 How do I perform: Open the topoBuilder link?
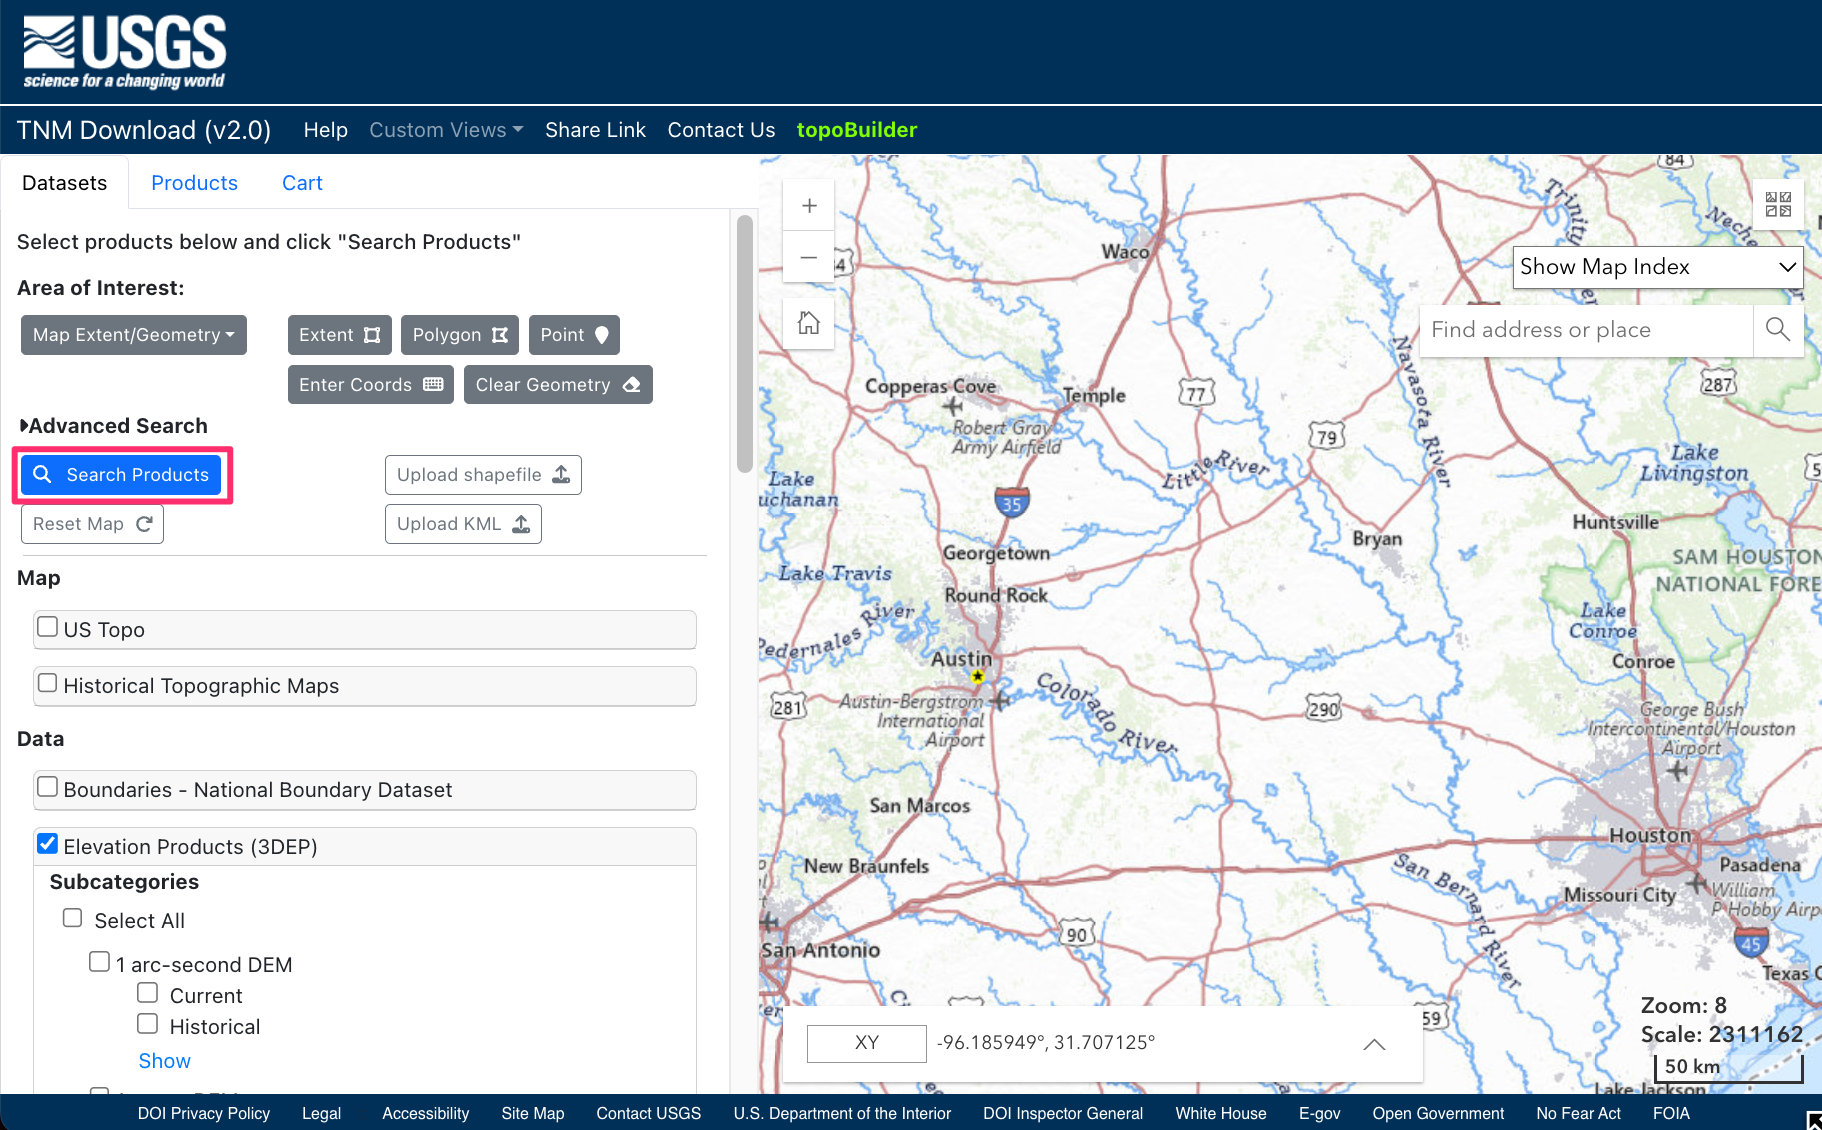coord(856,130)
